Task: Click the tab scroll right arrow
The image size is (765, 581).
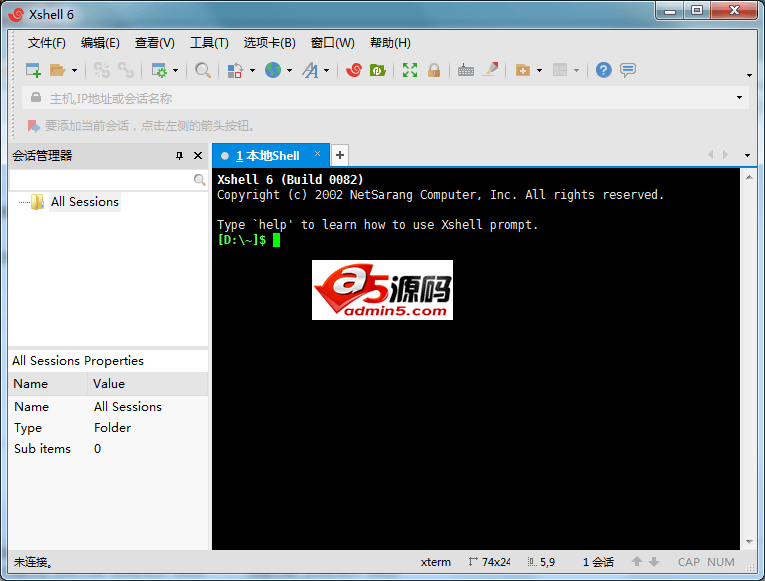Action: 725,155
